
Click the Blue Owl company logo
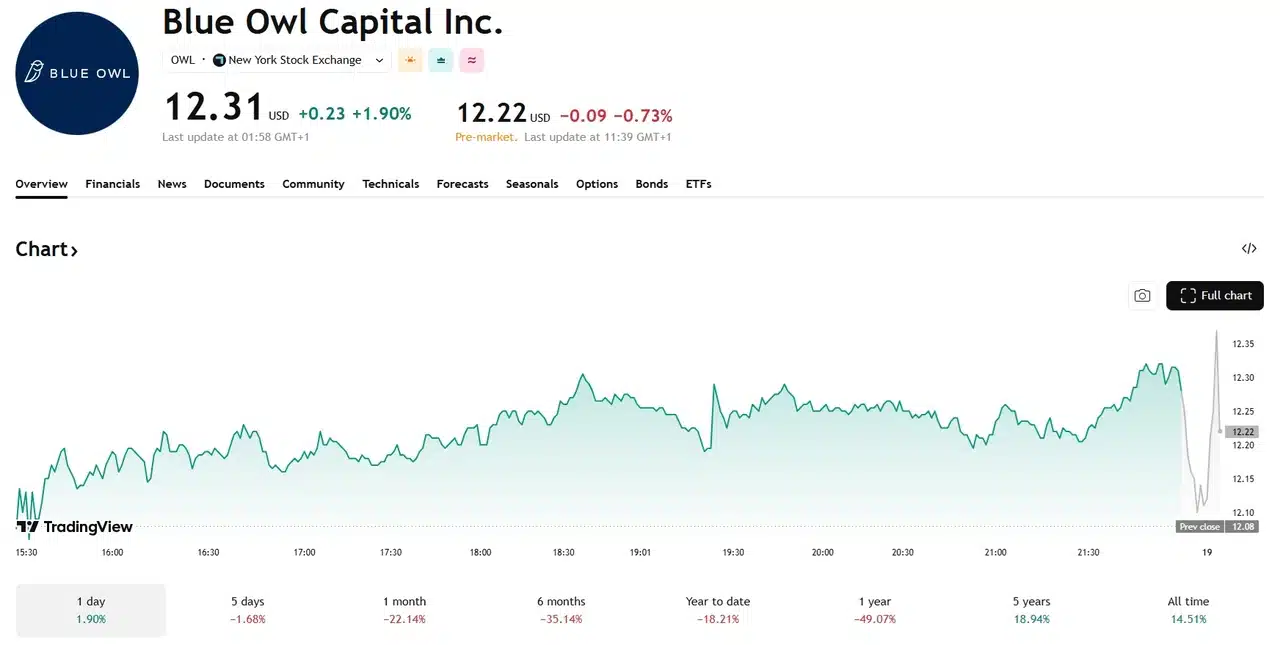77,73
